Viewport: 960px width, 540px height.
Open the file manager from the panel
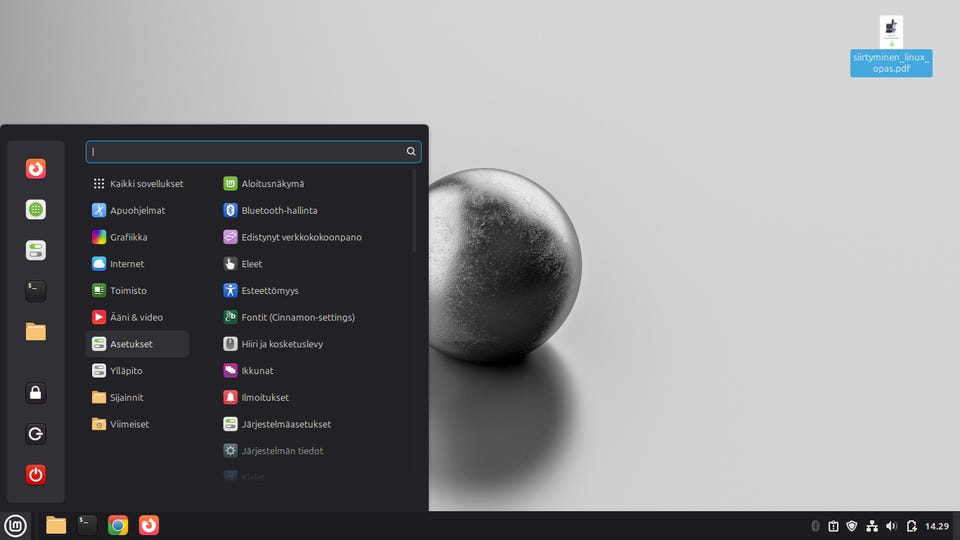tap(56, 525)
